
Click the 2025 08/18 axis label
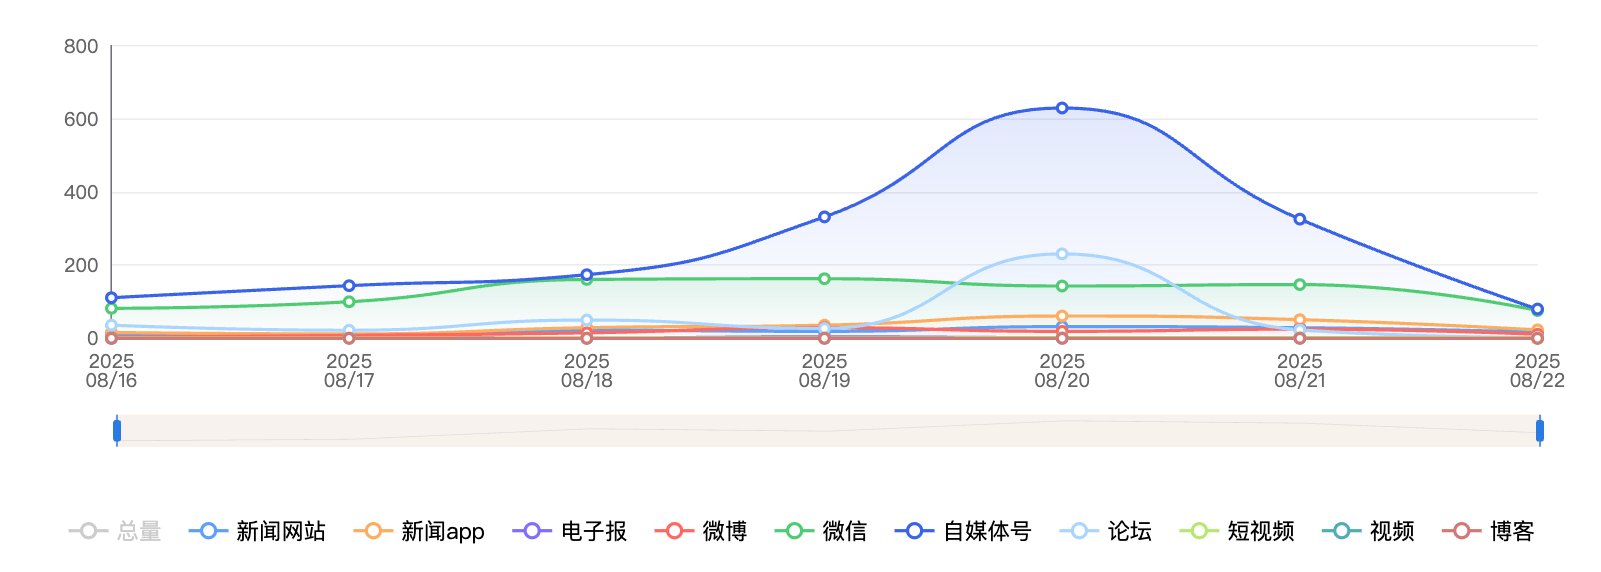[587, 371]
